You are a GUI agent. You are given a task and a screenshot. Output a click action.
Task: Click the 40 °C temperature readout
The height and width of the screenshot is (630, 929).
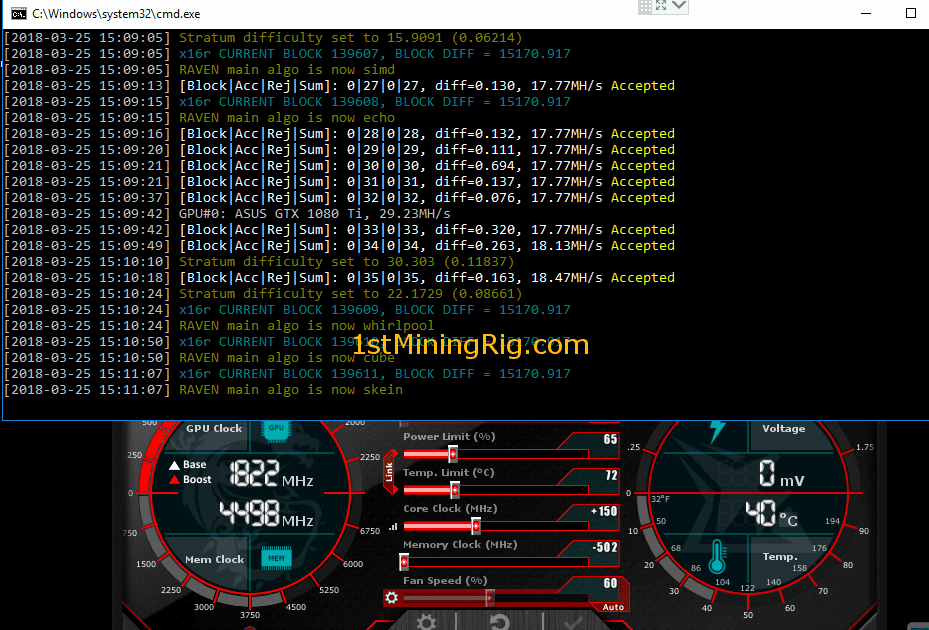tap(771, 514)
